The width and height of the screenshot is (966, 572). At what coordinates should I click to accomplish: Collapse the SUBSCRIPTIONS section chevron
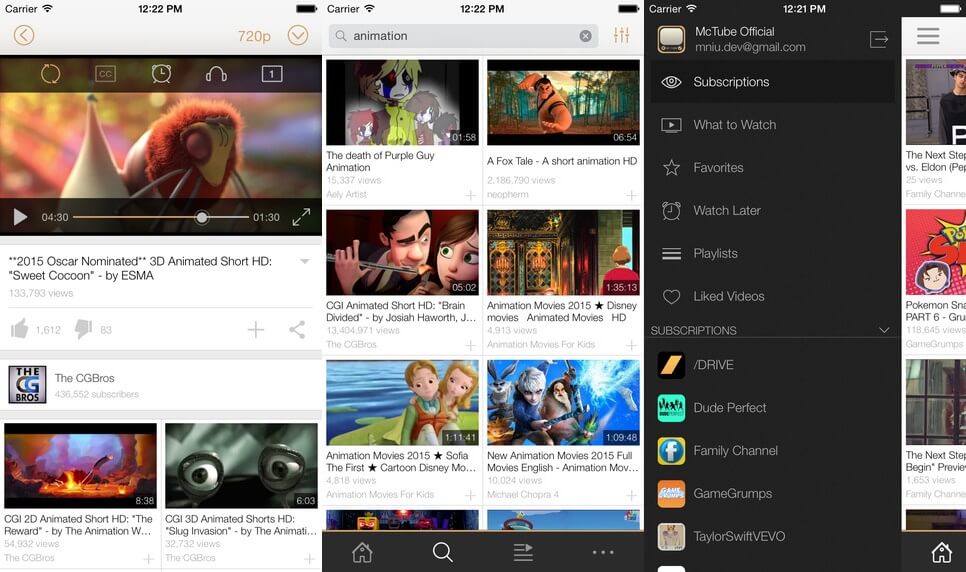pos(884,330)
